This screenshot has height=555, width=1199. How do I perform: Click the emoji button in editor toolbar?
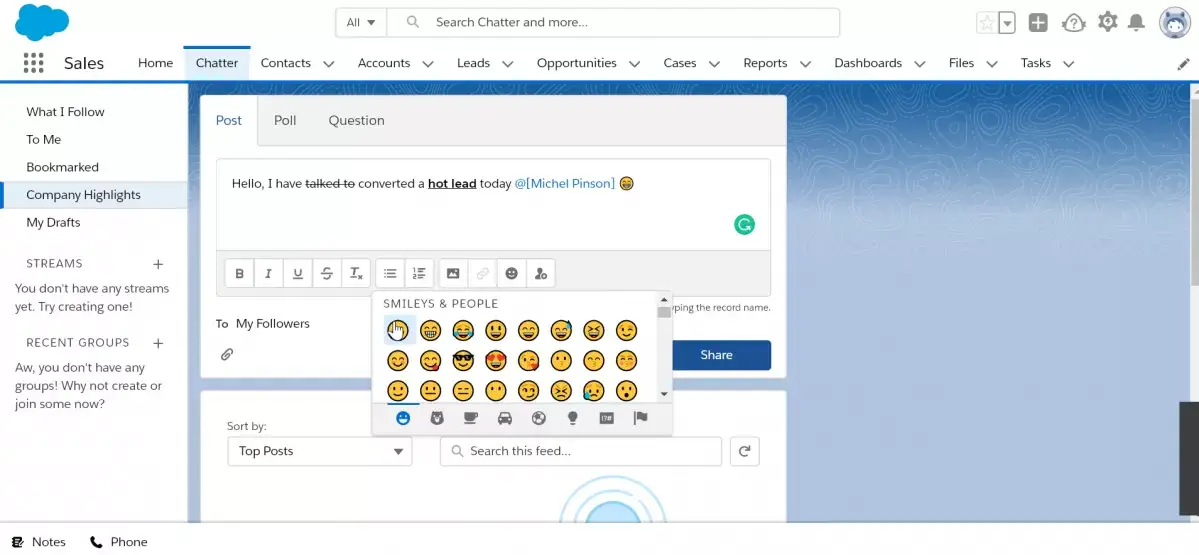512,273
